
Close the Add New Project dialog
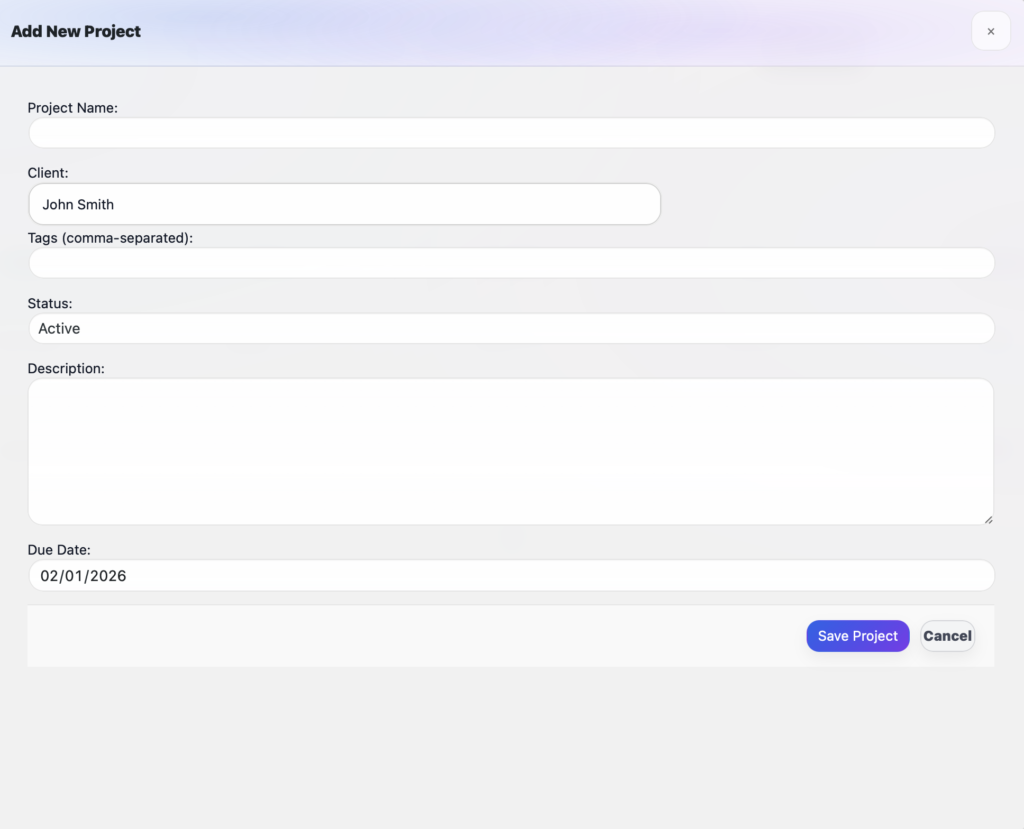(x=990, y=31)
